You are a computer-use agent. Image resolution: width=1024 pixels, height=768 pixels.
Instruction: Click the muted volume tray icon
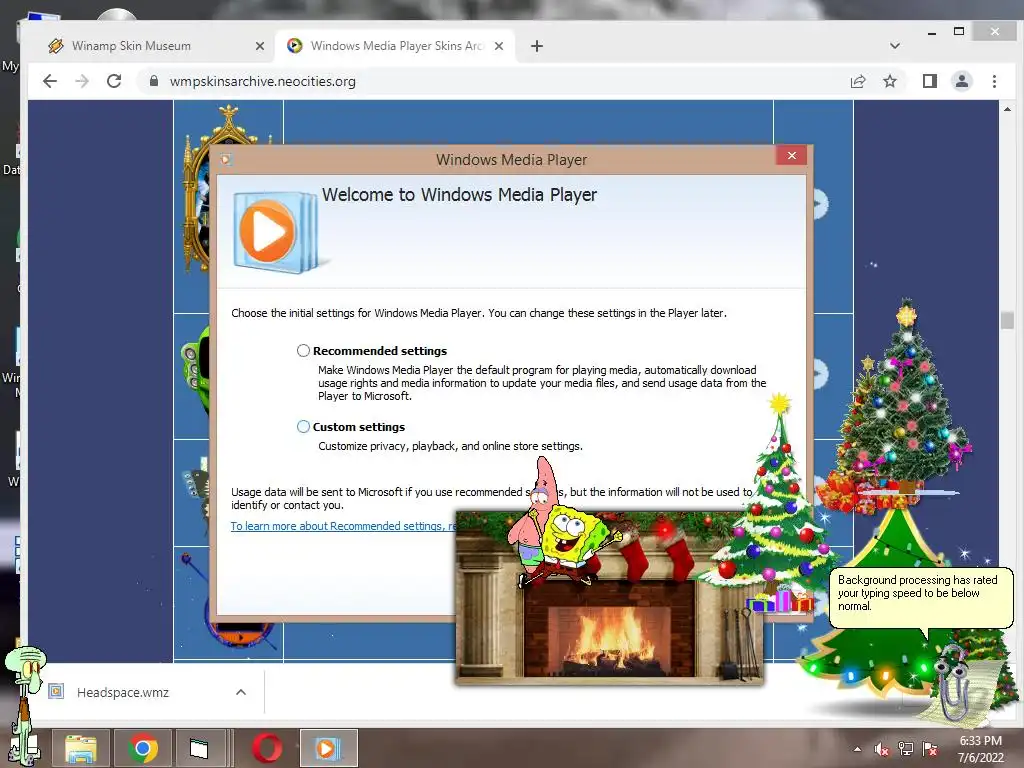tap(881, 749)
